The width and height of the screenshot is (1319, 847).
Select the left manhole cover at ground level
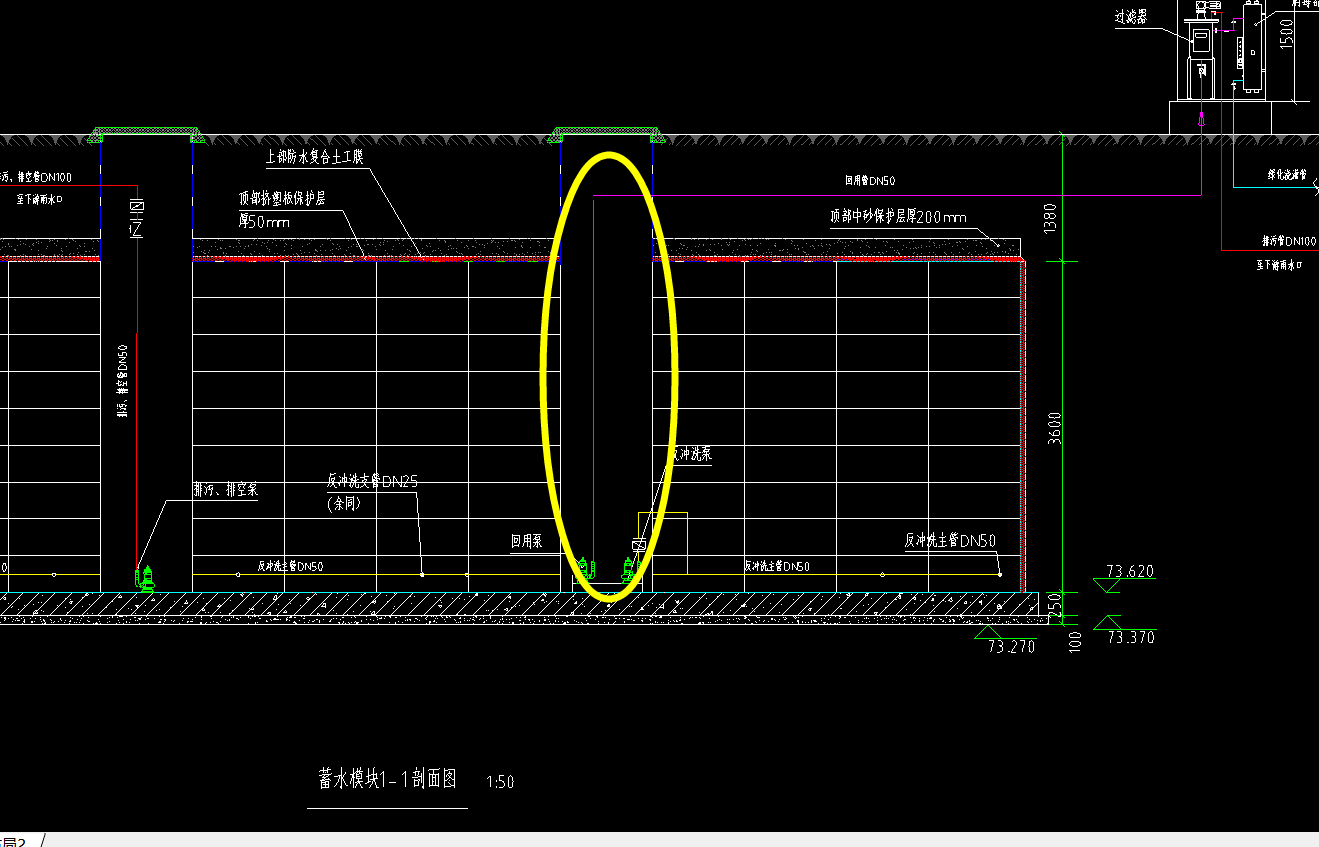click(146, 134)
